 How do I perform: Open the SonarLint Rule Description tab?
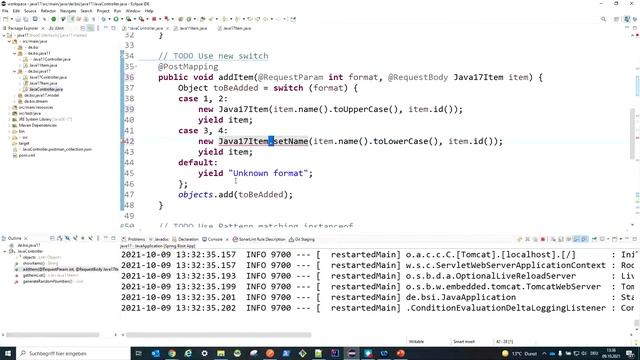(259, 239)
